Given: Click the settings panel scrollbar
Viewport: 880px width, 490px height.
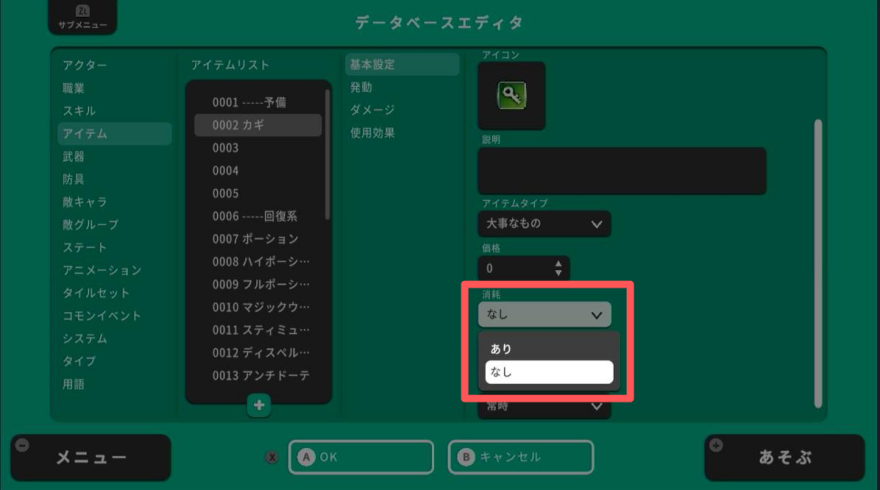Looking at the screenshot, I should click(818, 263).
